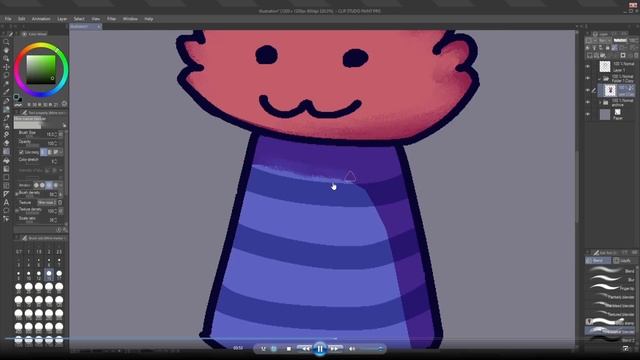The height and width of the screenshot is (360, 640).
Task: Choose the Fingertip sub tool
Action: pyautogui.click(x=611, y=288)
